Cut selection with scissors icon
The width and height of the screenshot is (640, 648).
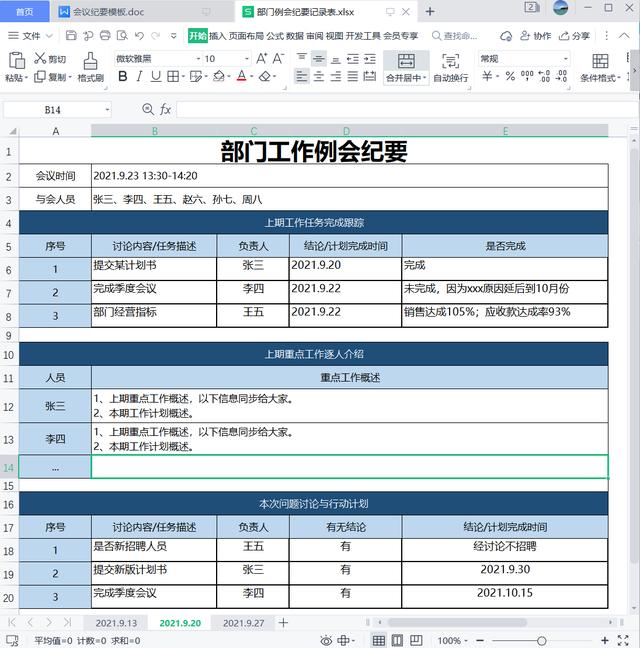pos(40,58)
